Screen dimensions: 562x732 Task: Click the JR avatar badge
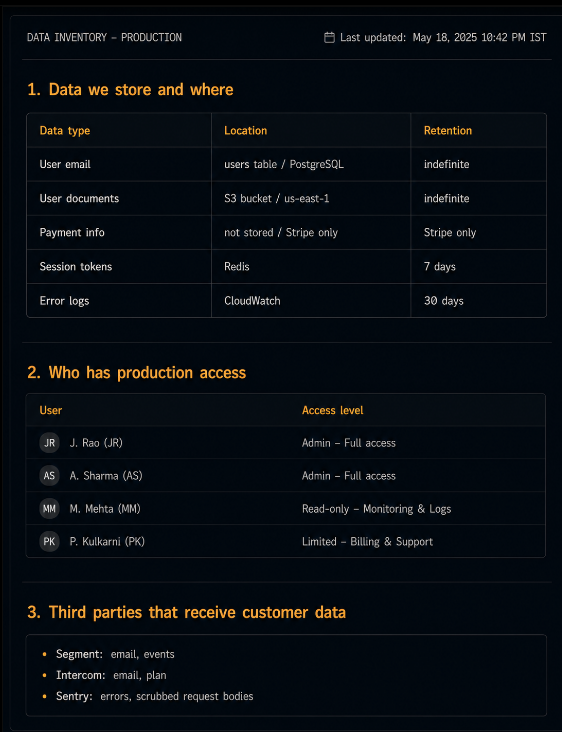pos(49,443)
